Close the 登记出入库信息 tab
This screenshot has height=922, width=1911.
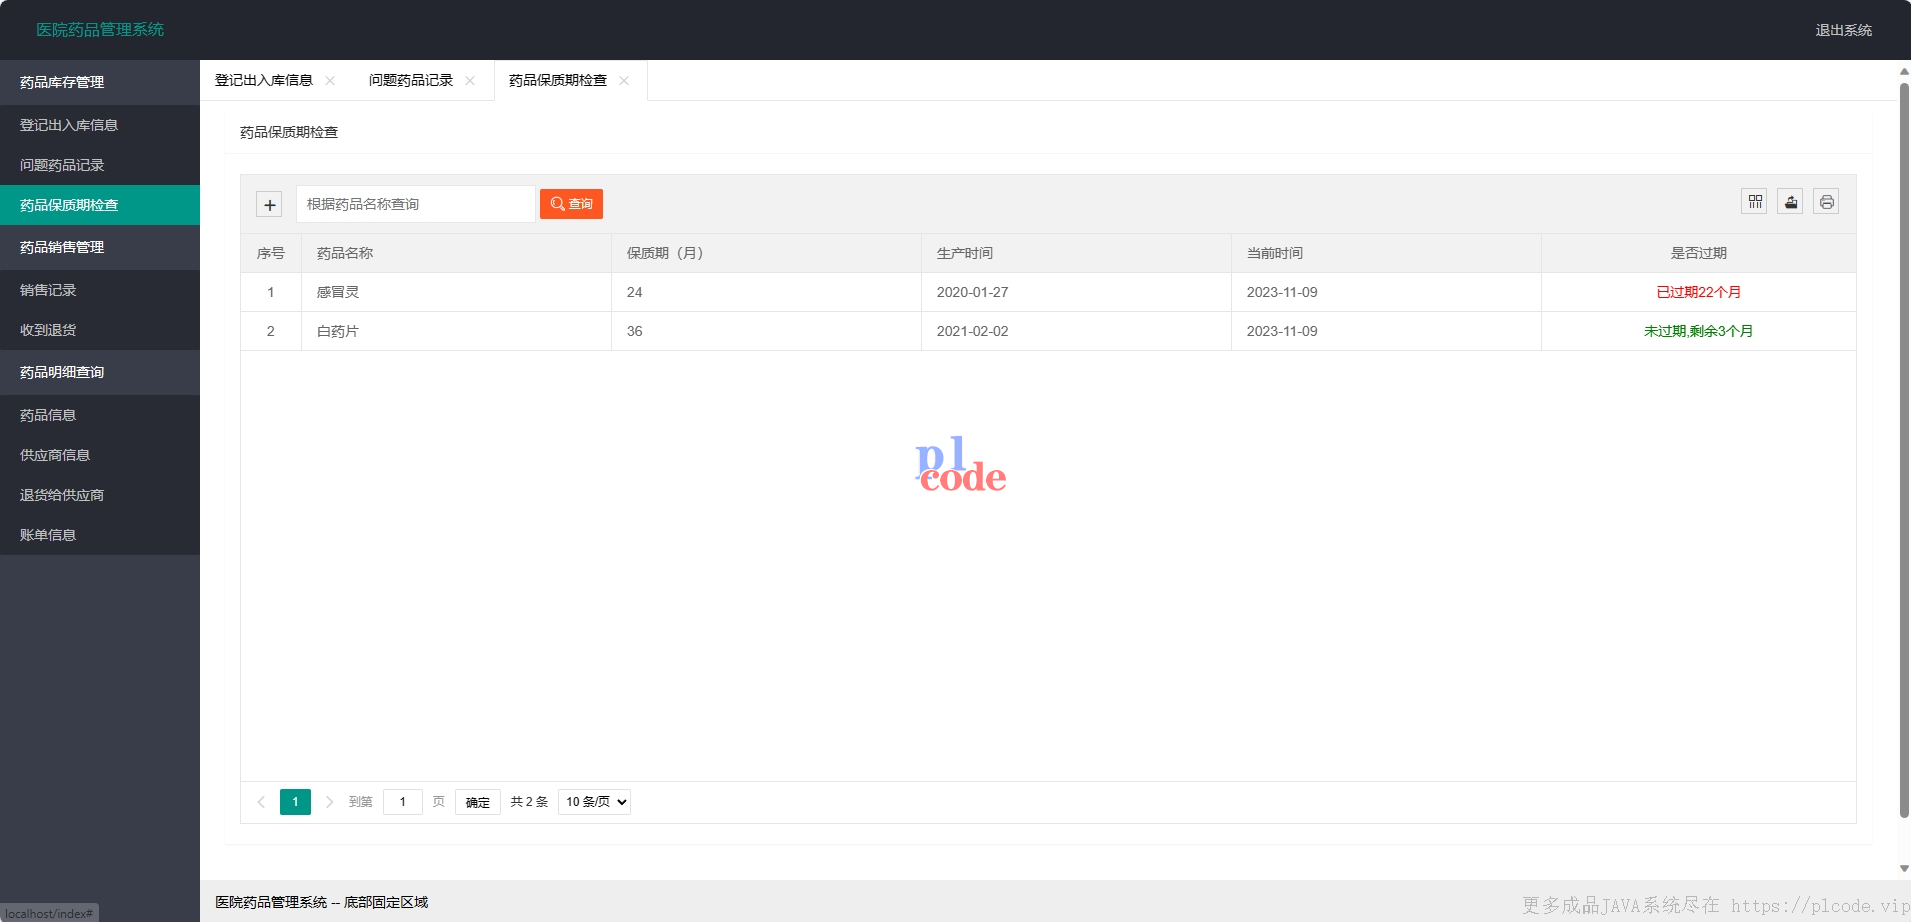330,81
